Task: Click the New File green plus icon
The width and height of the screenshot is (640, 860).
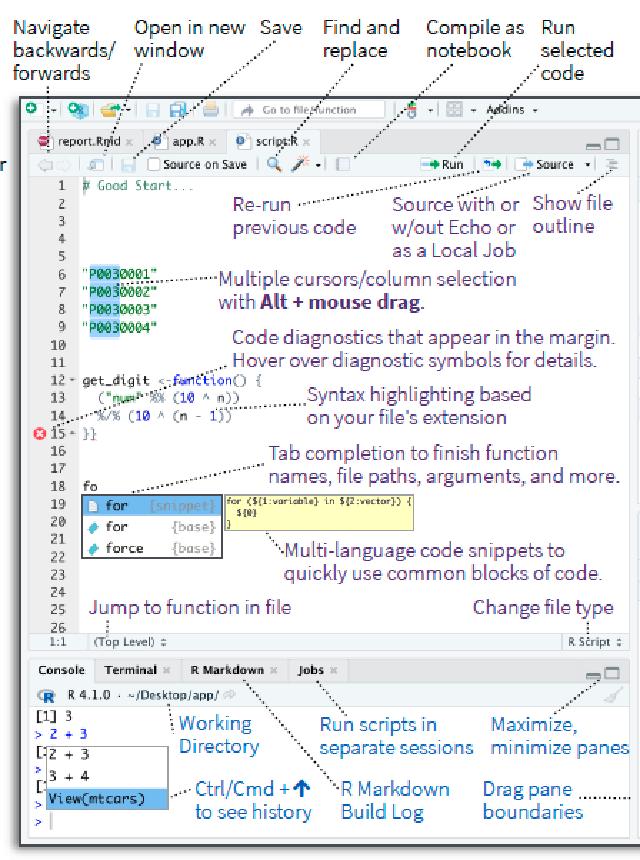Action: pos(32,109)
